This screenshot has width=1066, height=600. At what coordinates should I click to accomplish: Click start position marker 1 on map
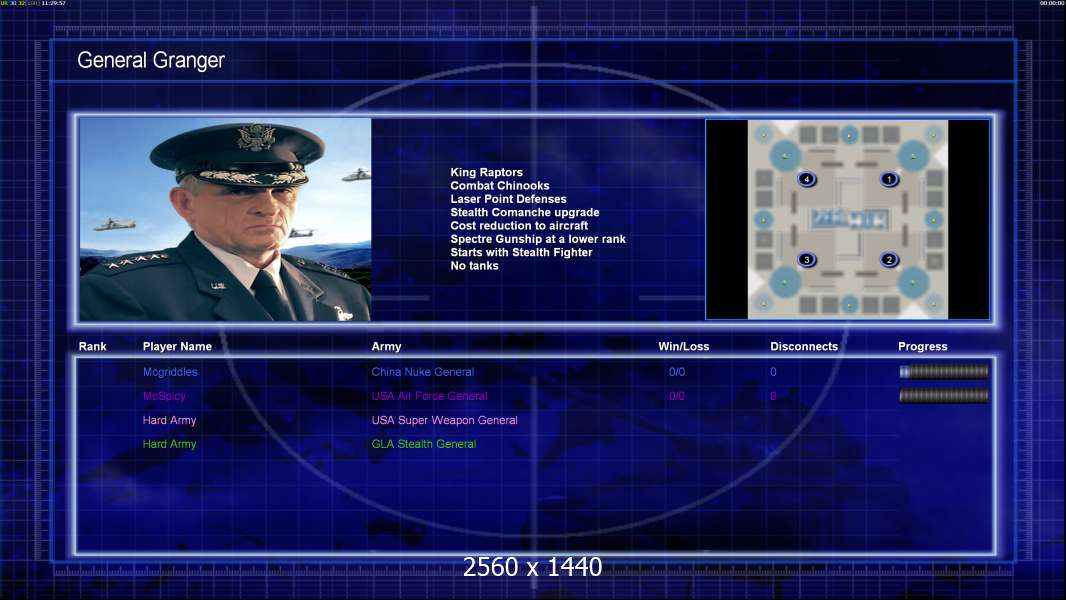click(889, 179)
